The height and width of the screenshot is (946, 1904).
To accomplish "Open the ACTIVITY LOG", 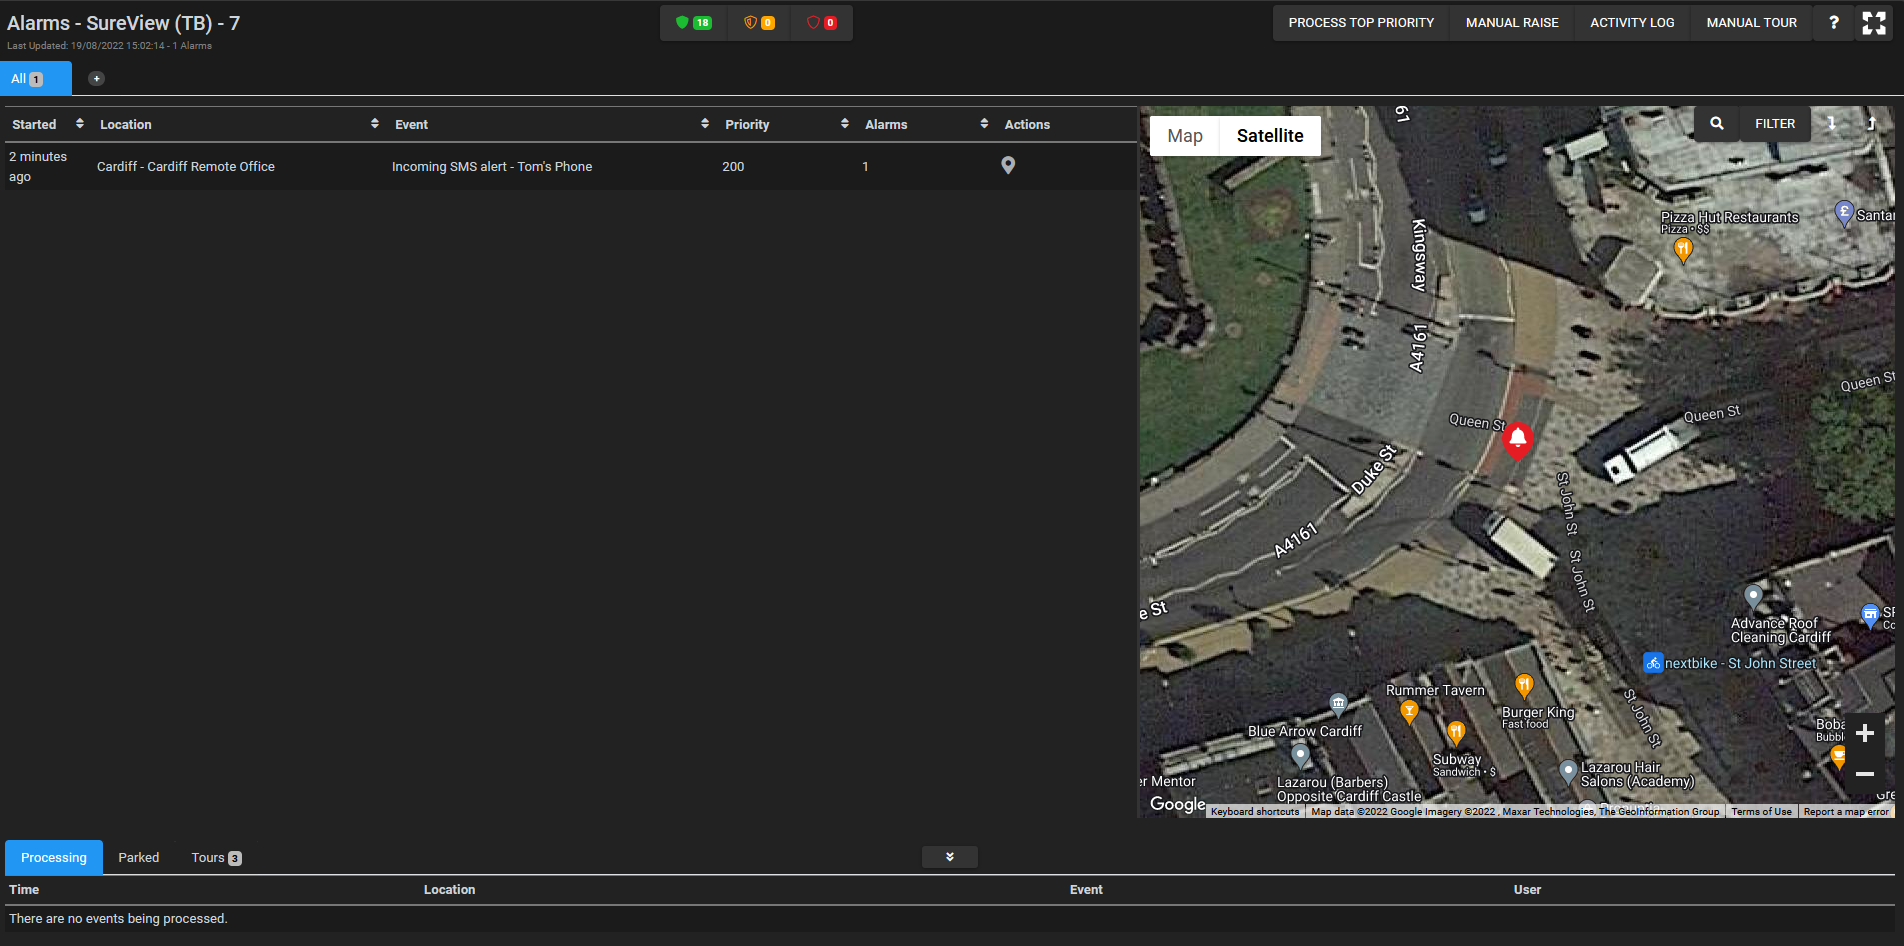I will click(x=1632, y=23).
